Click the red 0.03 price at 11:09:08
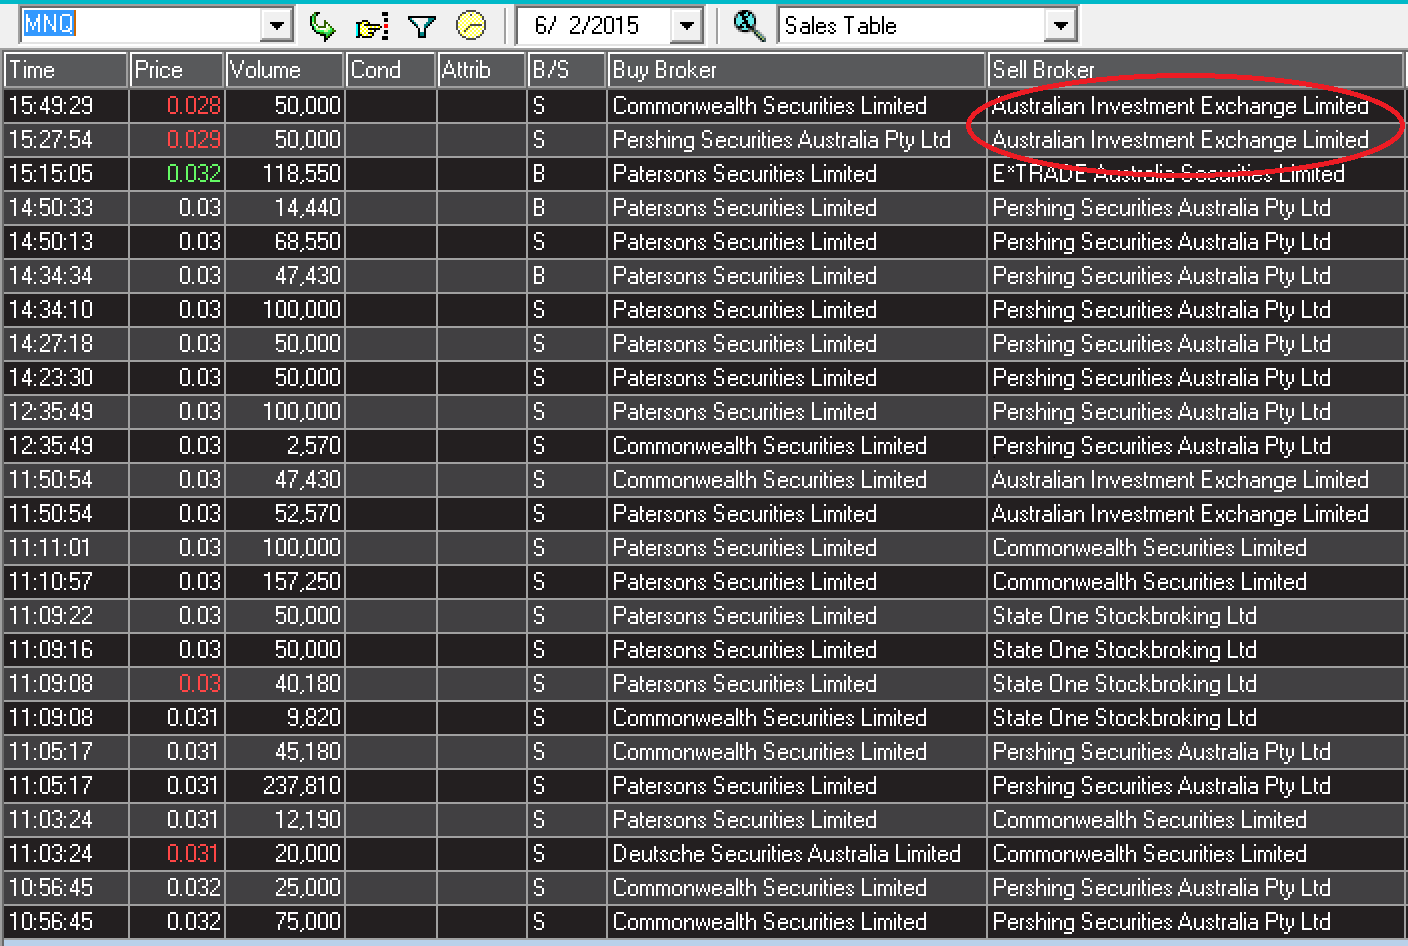This screenshot has height=946, width=1408. click(x=177, y=684)
